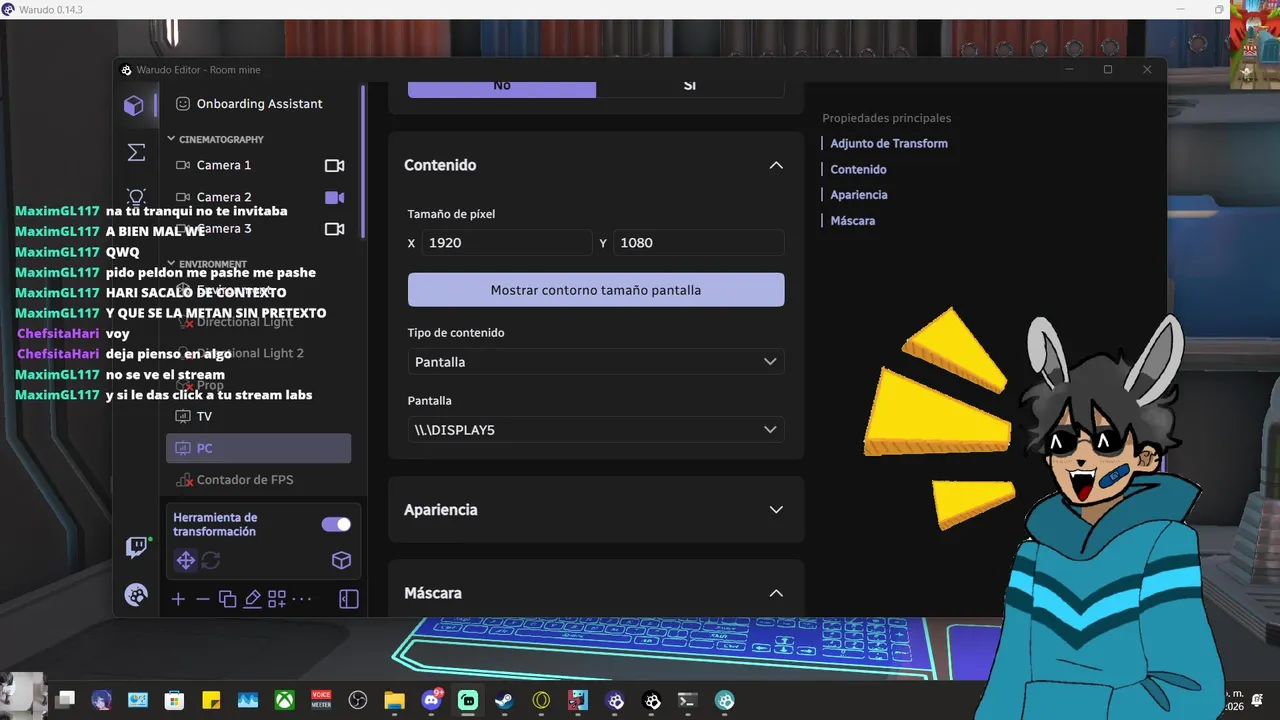Click the asset list scrollbar
The height and width of the screenshot is (720, 1280).
[364, 160]
